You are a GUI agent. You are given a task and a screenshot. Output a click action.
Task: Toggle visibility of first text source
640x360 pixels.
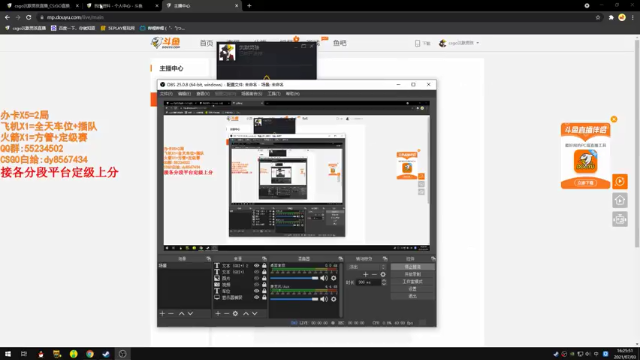[256, 266]
